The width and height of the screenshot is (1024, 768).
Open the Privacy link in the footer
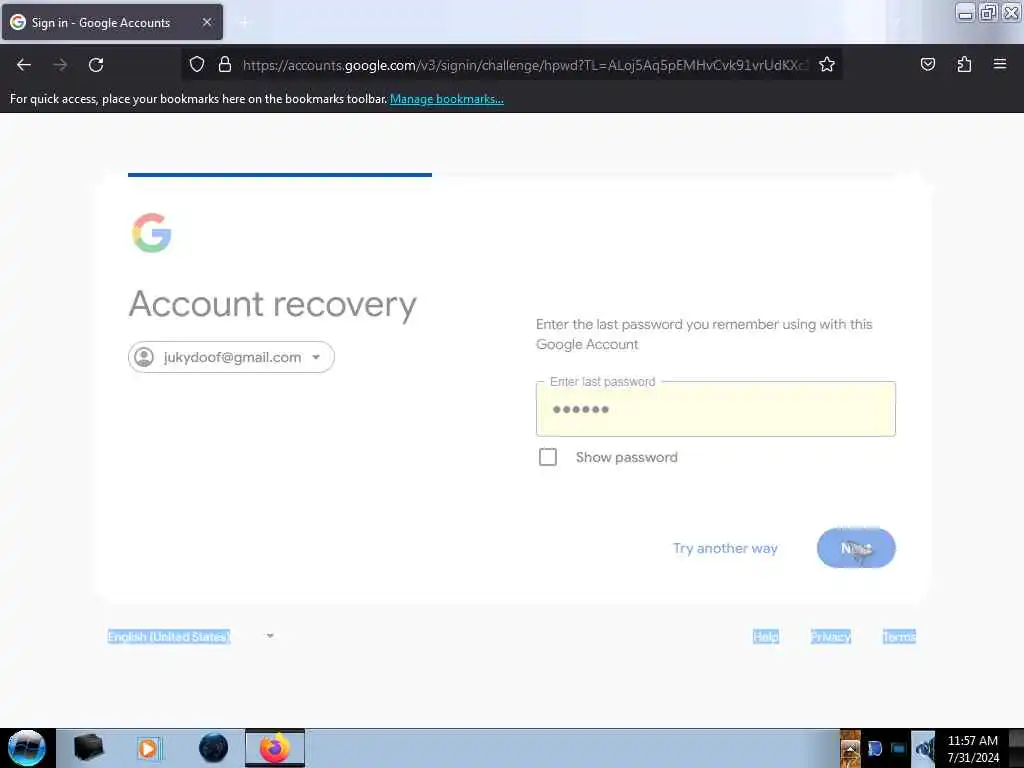[x=831, y=637]
